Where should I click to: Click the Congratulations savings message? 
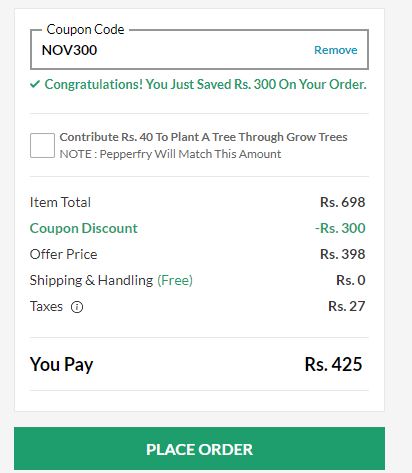coord(205,84)
